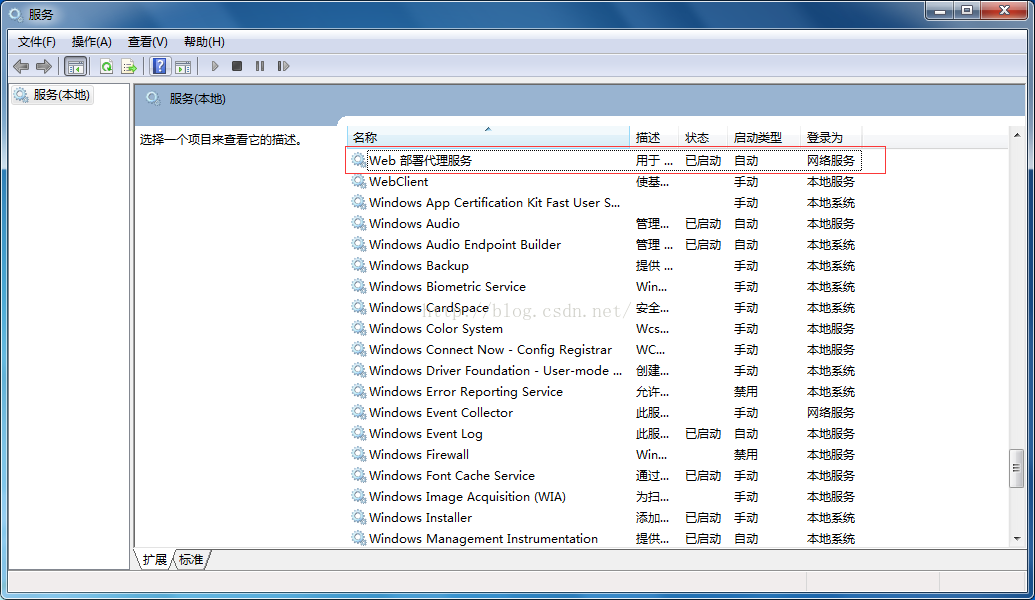Viewport: 1035px width, 600px height.
Task: Open the 查看(V) menu
Action: click(147, 42)
